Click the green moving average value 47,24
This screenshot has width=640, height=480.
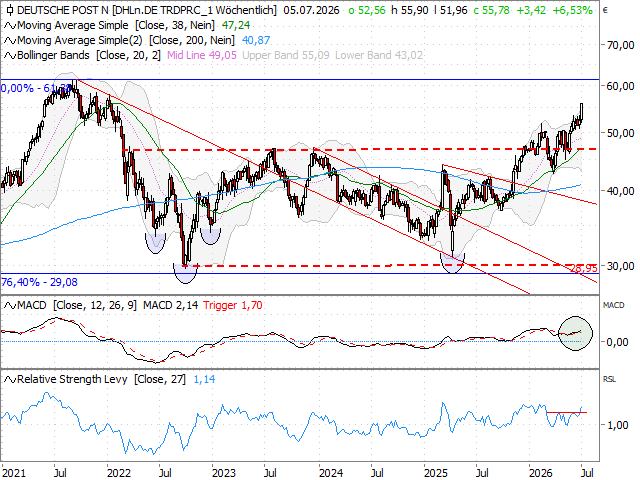tap(236, 25)
